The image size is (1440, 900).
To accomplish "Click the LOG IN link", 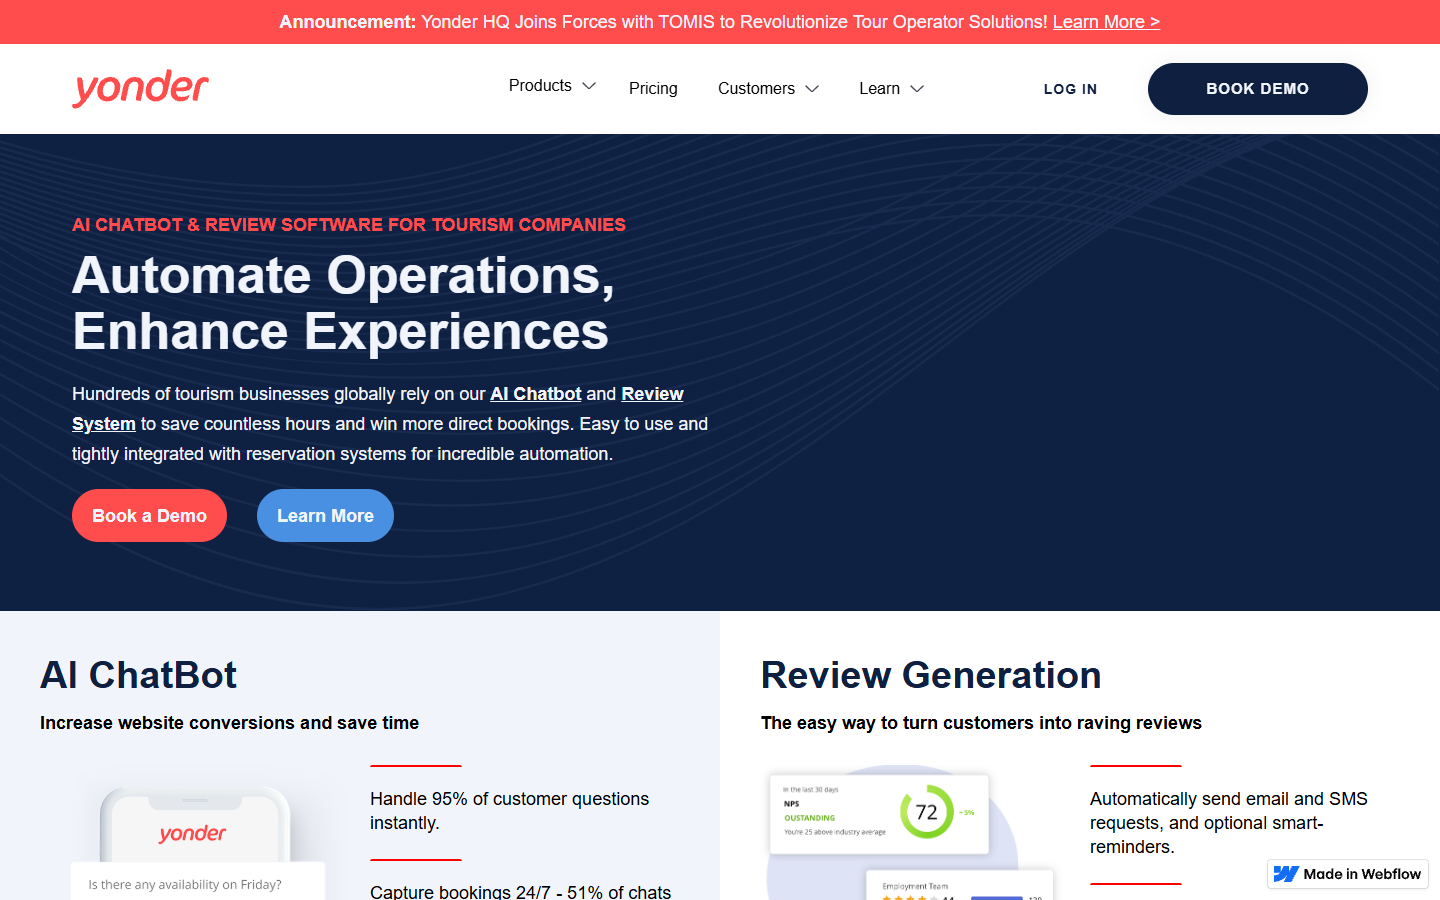I will (x=1070, y=89).
